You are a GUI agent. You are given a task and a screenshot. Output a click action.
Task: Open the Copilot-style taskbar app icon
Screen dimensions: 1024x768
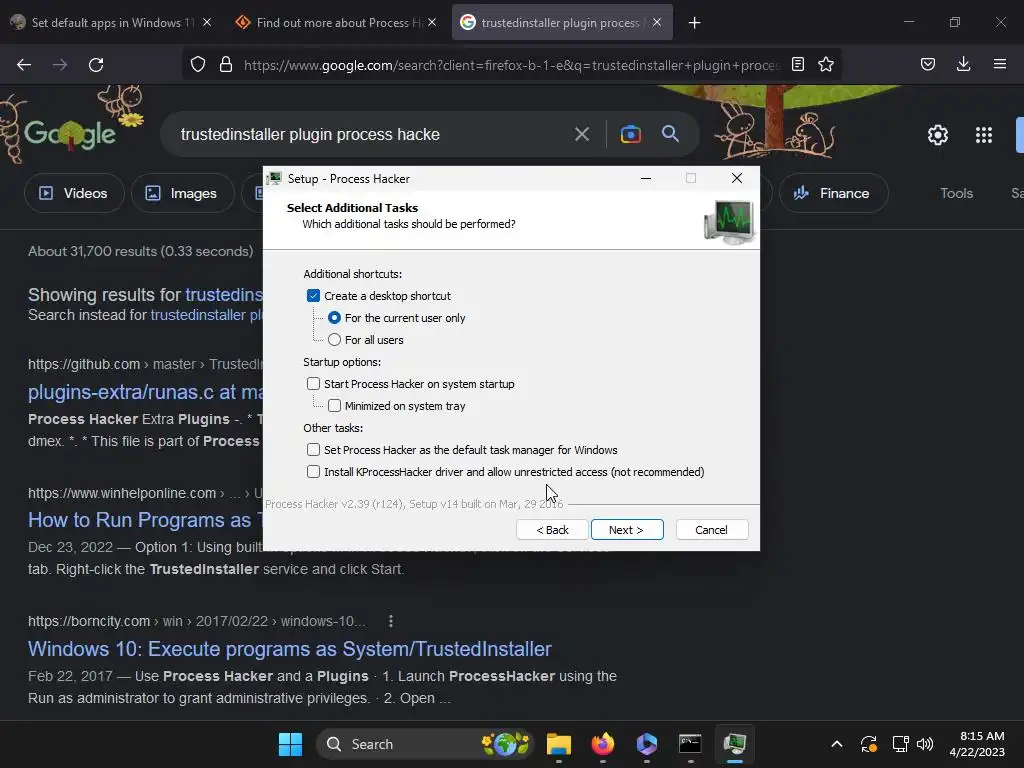[647, 744]
